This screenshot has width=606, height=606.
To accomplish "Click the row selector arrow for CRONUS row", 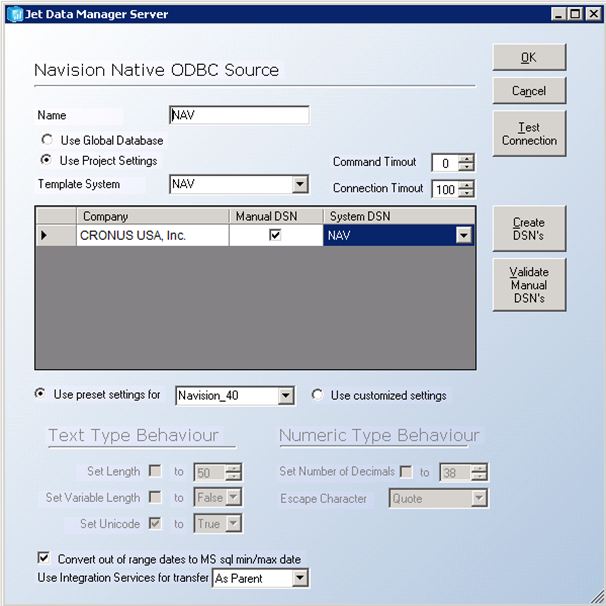I will tap(56, 235).
